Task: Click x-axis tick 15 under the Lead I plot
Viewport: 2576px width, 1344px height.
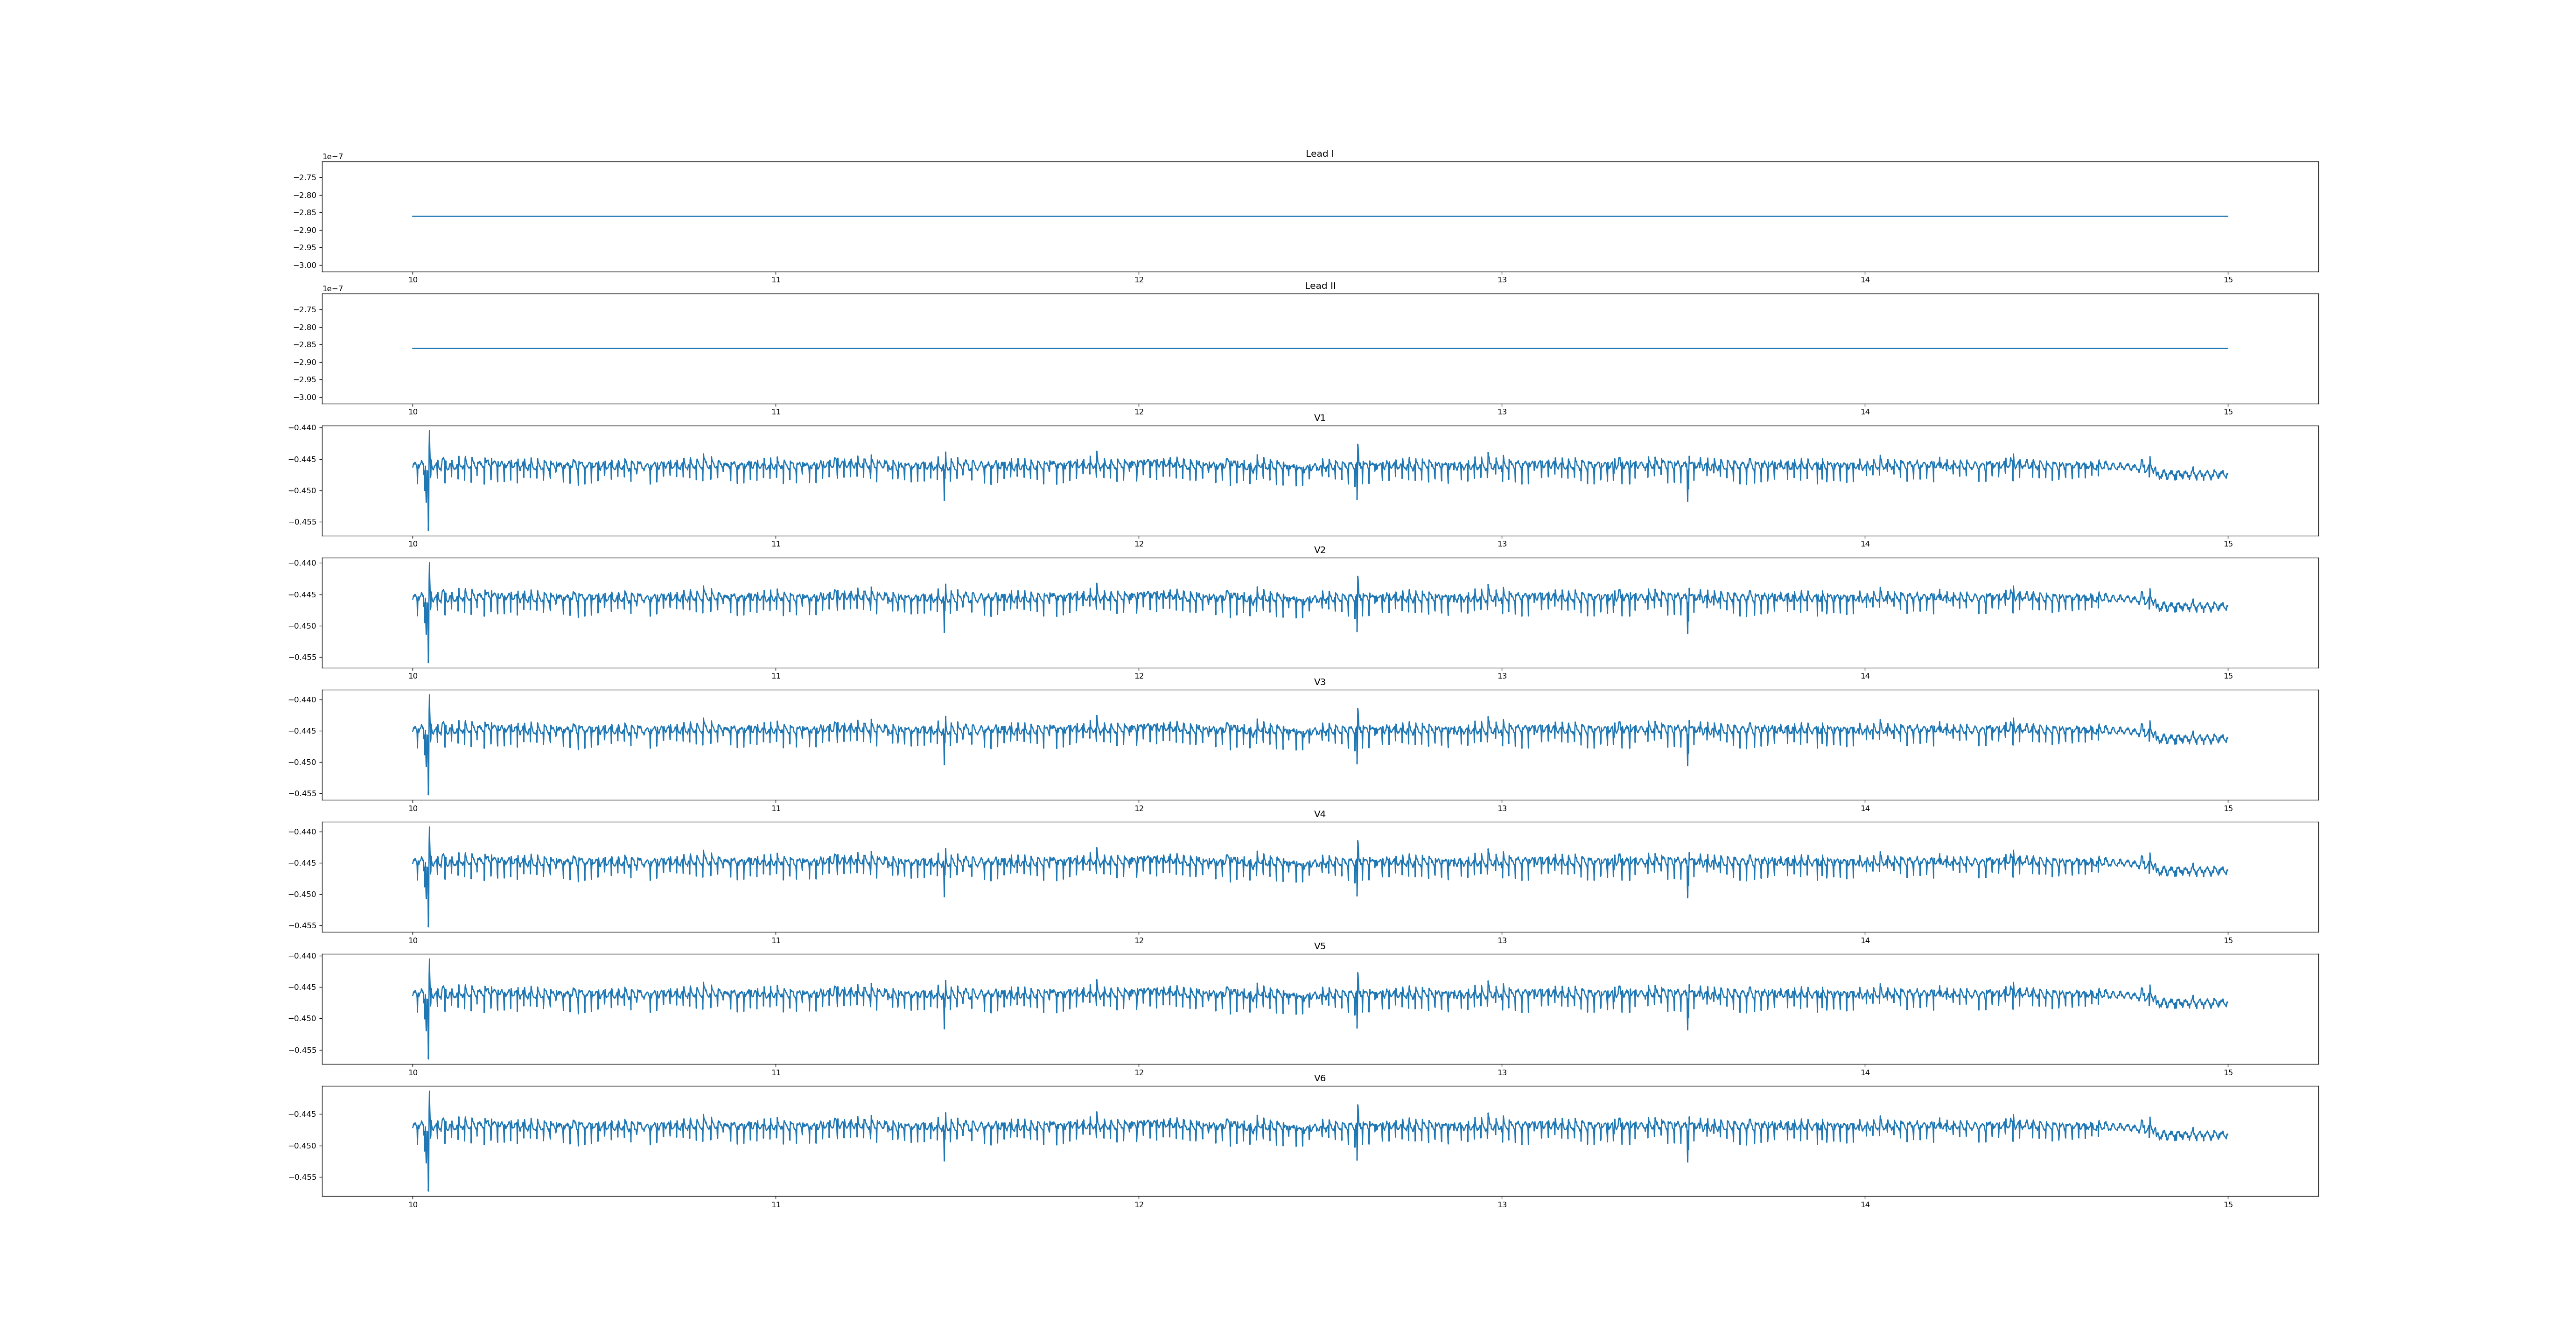Action: [2228, 280]
